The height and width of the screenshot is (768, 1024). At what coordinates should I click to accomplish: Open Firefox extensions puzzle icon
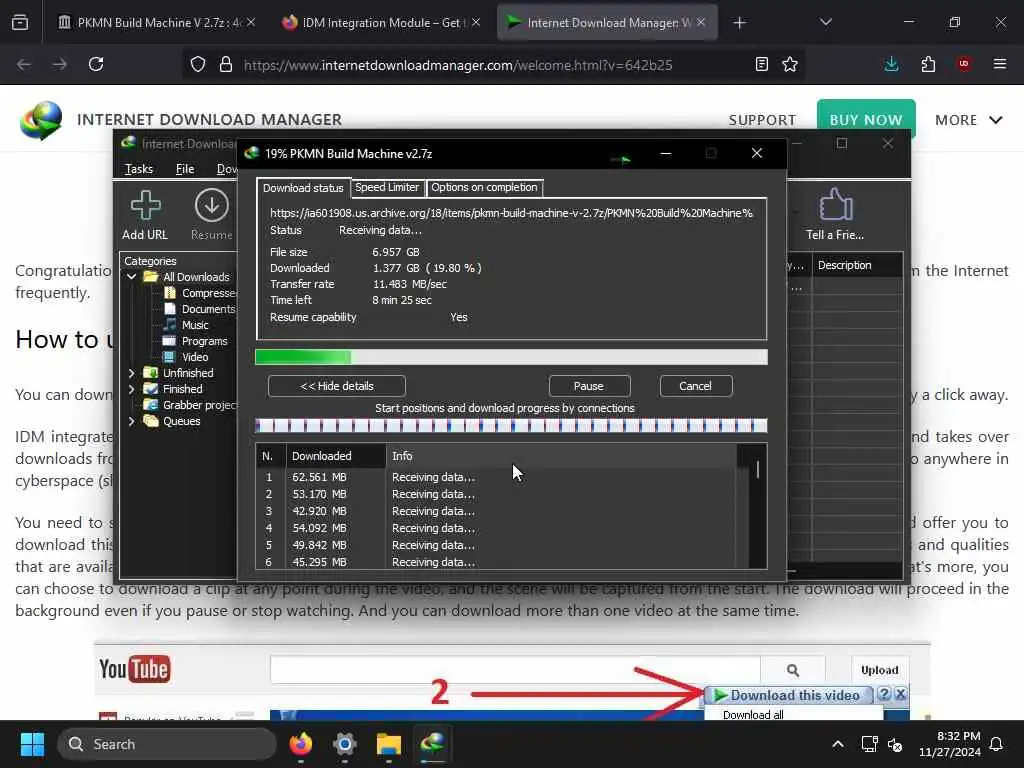tap(928, 64)
